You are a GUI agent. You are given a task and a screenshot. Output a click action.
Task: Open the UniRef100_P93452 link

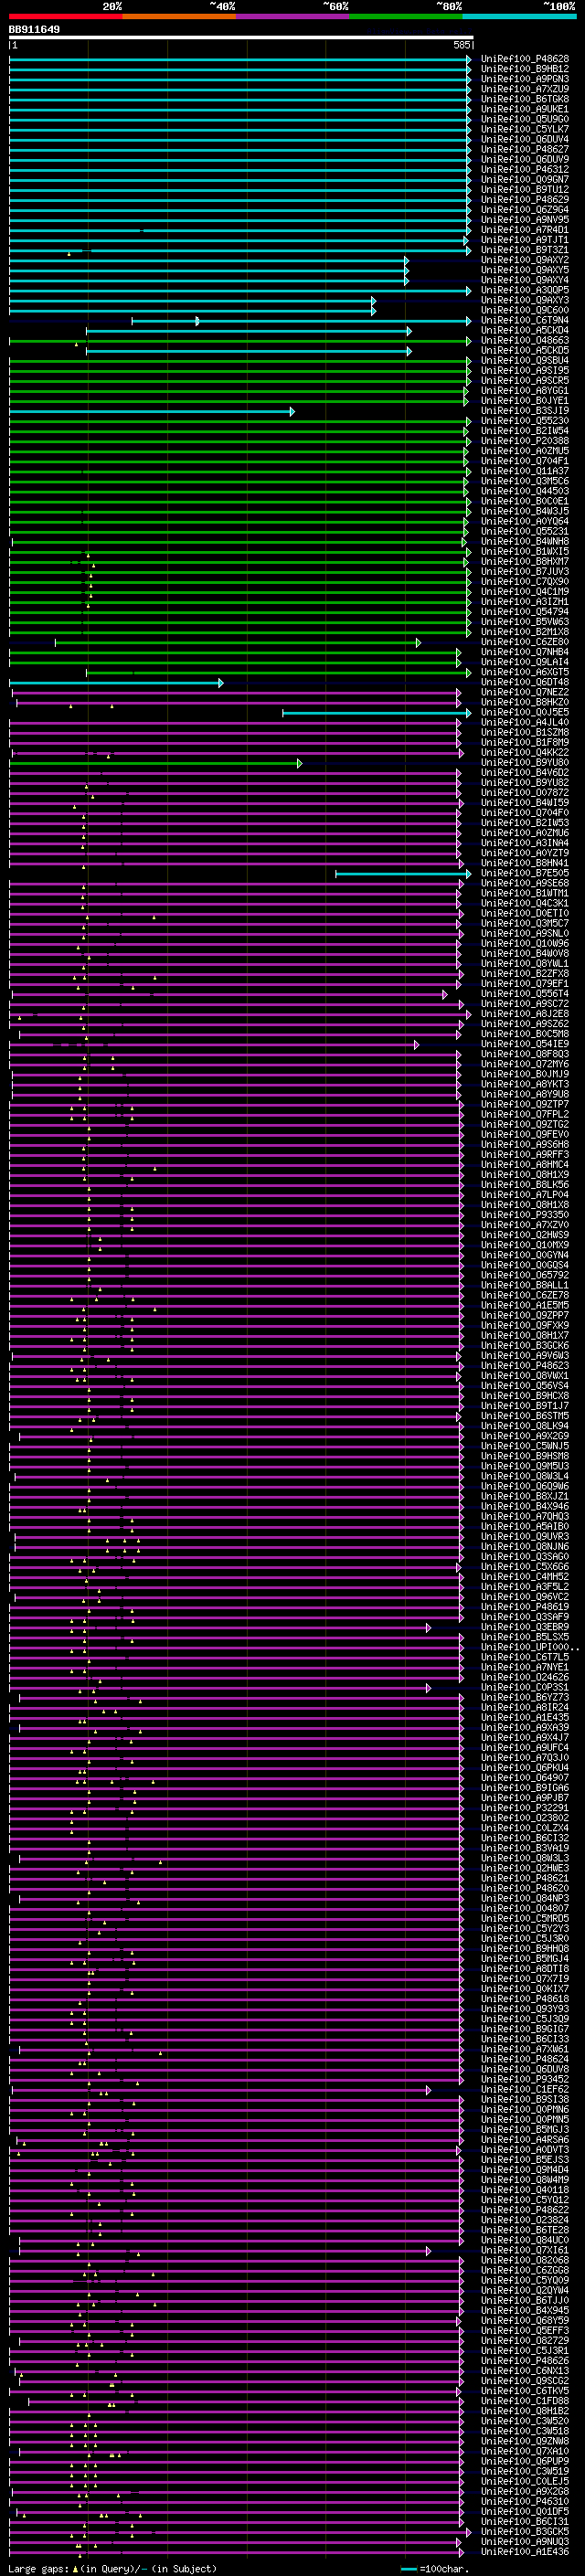point(524,2080)
